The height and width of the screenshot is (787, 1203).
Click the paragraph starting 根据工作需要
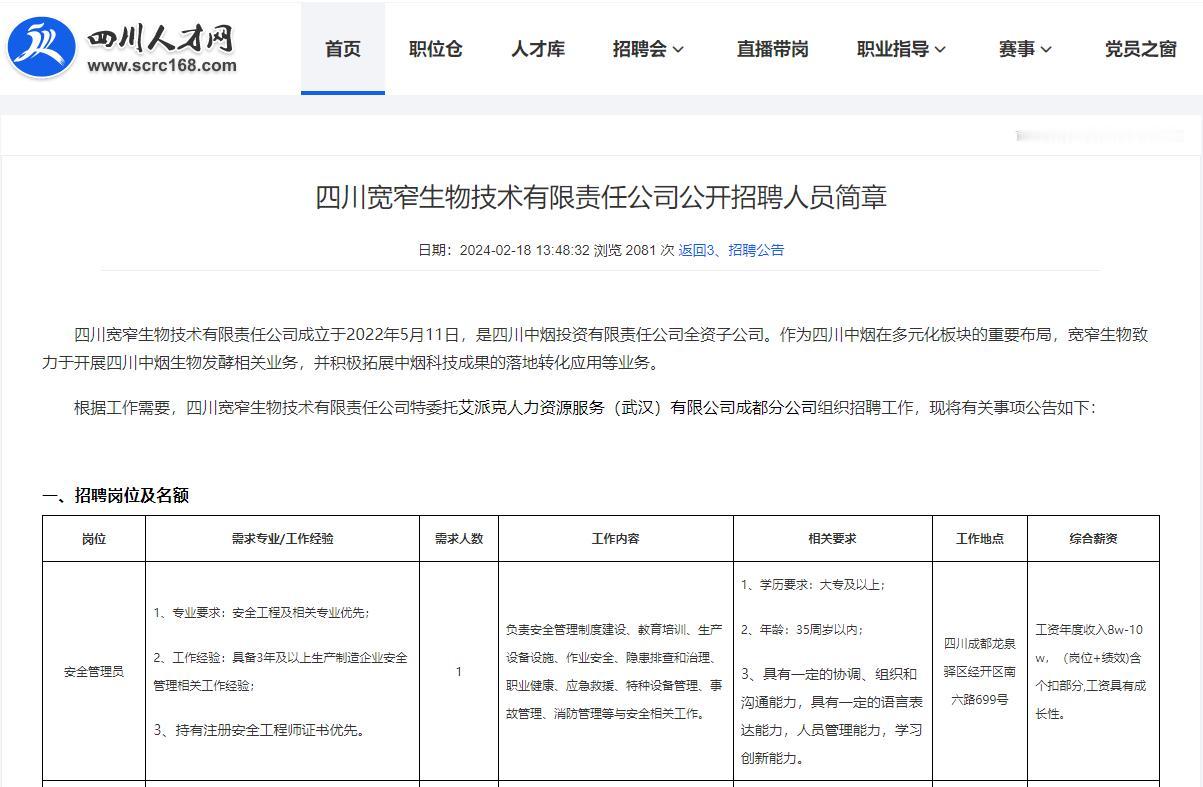click(x=585, y=408)
